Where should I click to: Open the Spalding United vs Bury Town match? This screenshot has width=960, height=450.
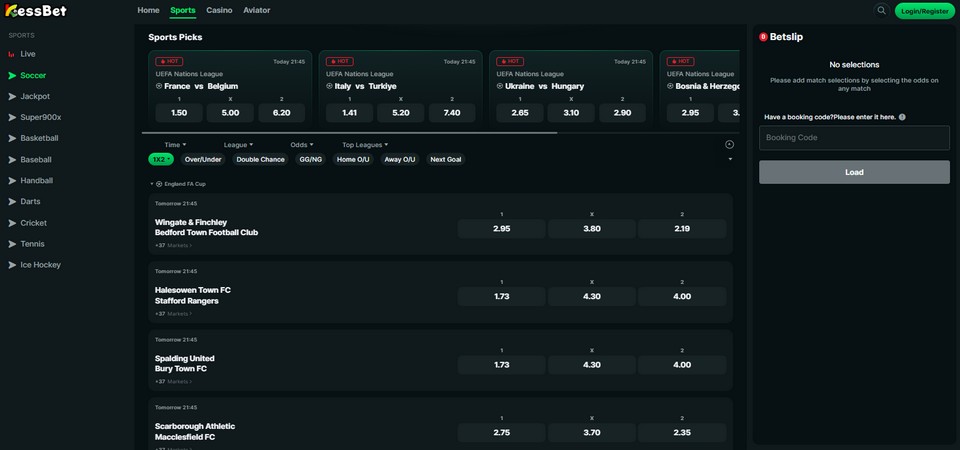pos(185,364)
